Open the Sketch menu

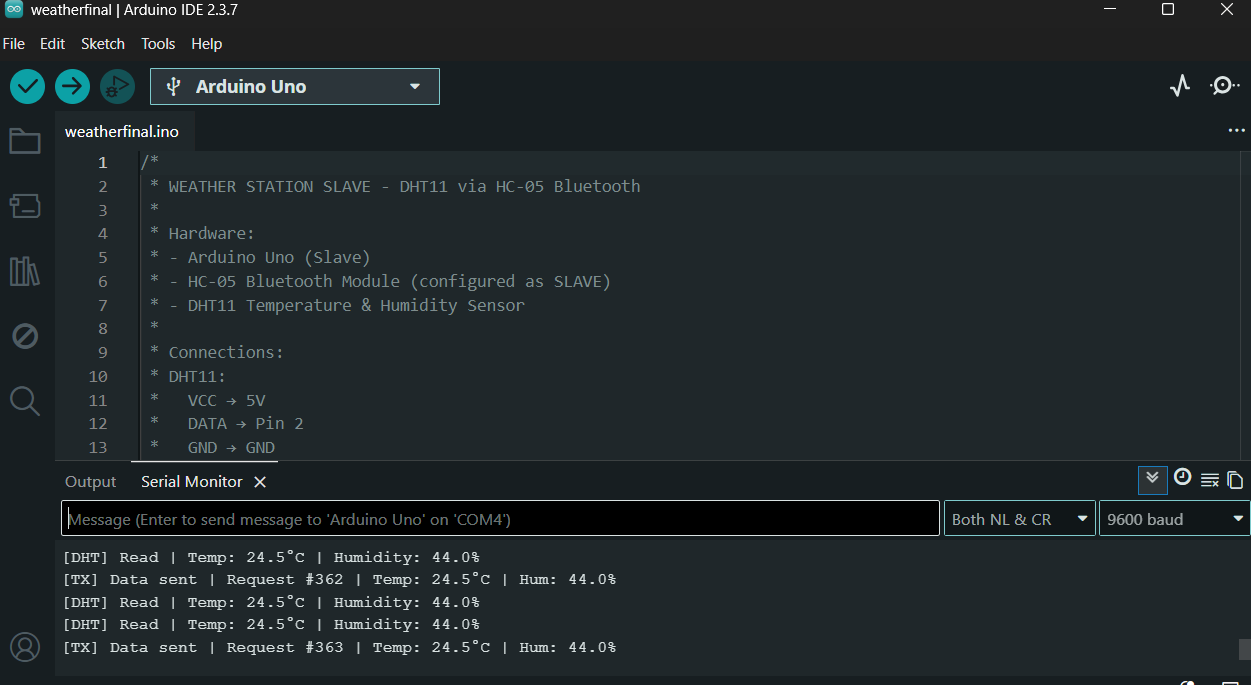pos(103,44)
